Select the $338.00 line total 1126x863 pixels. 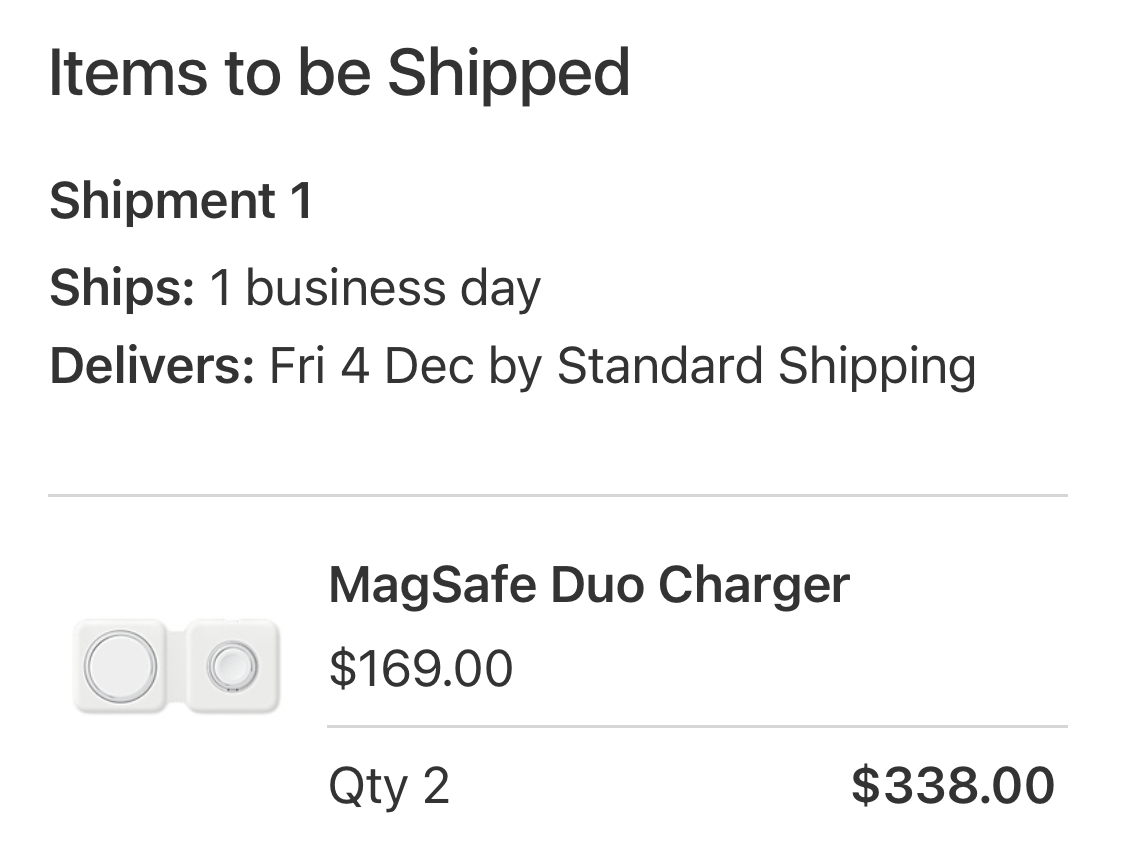click(952, 786)
